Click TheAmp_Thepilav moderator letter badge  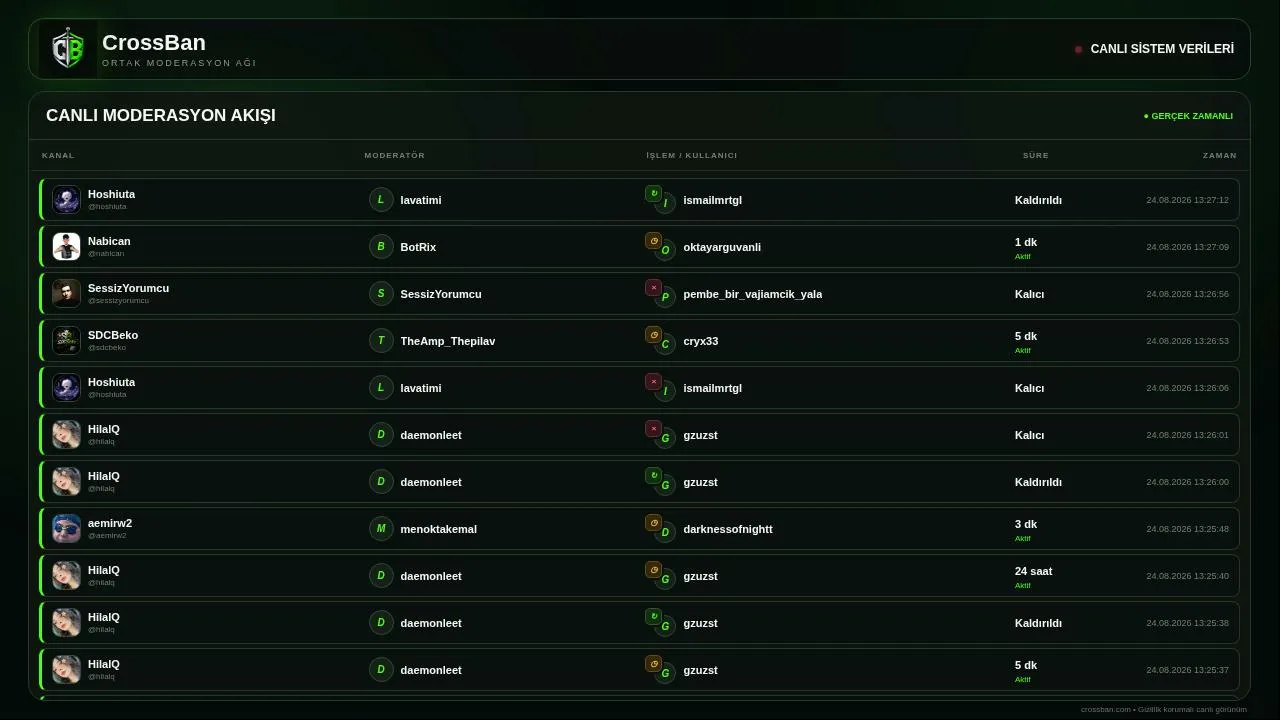pyautogui.click(x=381, y=340)
